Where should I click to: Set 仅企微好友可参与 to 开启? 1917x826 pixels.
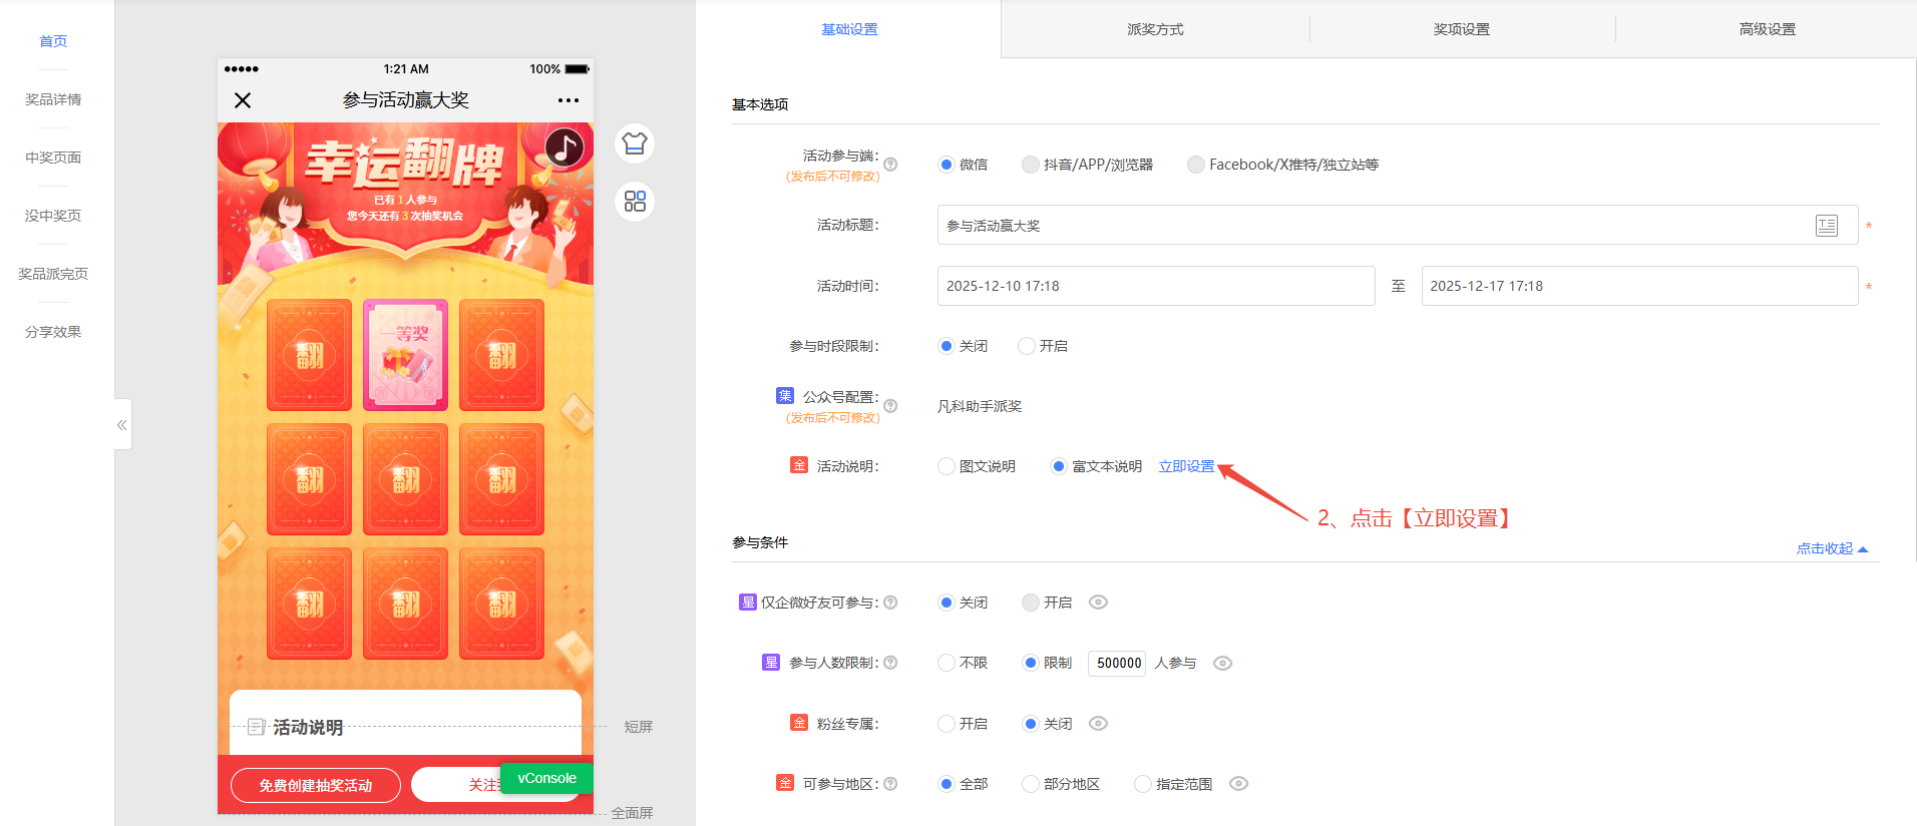(x=1030, y=602)
